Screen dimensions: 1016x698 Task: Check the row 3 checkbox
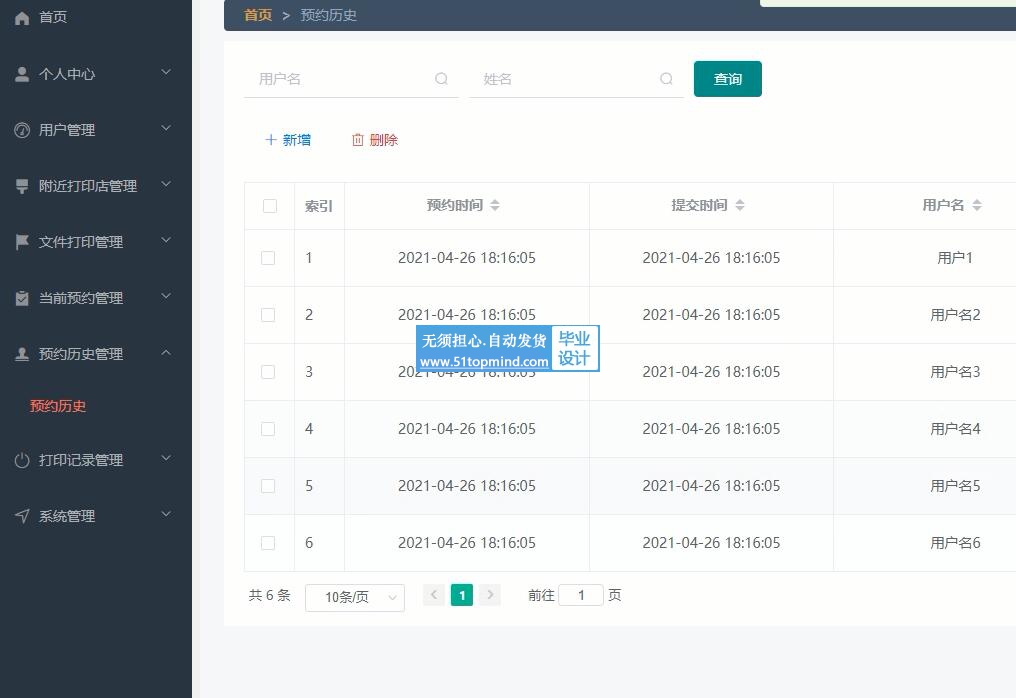[268, 372]
